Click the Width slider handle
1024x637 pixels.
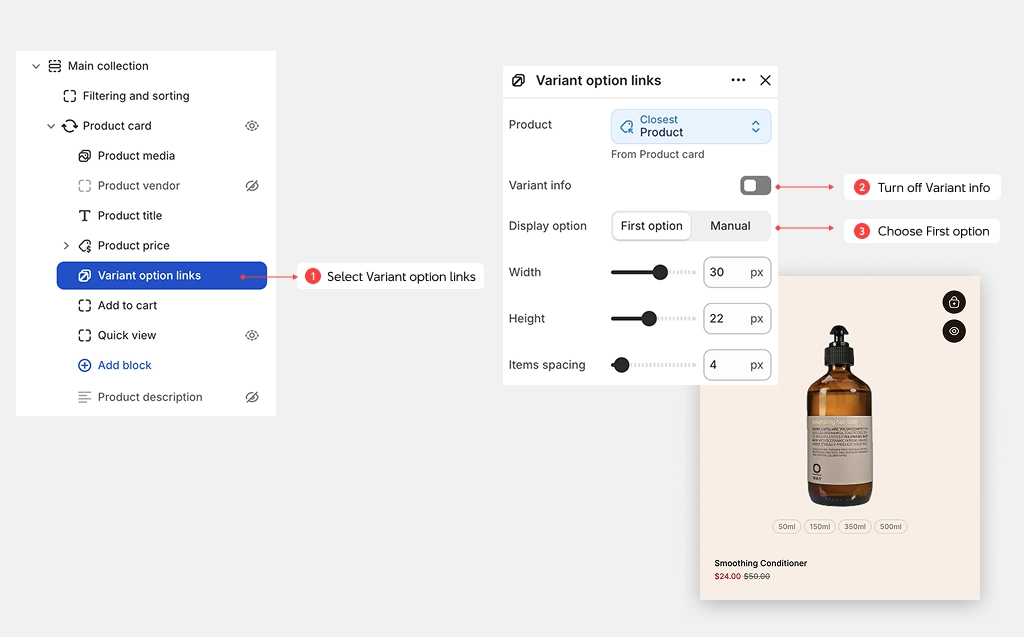pyautogui.click(x=660, y=272)
